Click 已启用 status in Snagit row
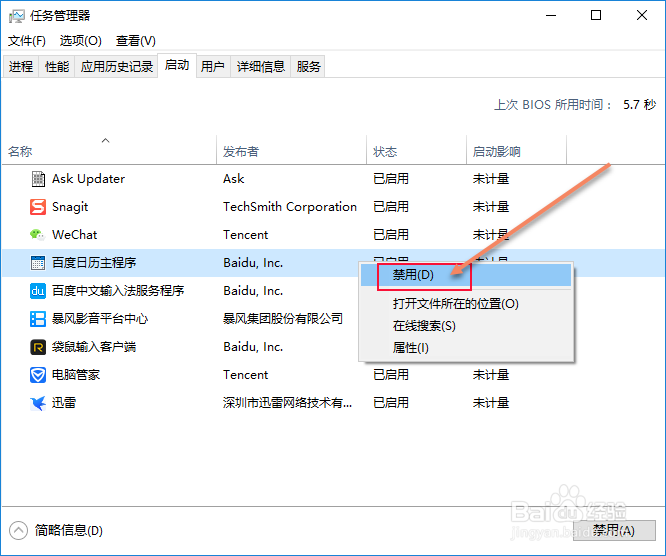The height and width of the screenshot is (556, 666). [391, 207]
